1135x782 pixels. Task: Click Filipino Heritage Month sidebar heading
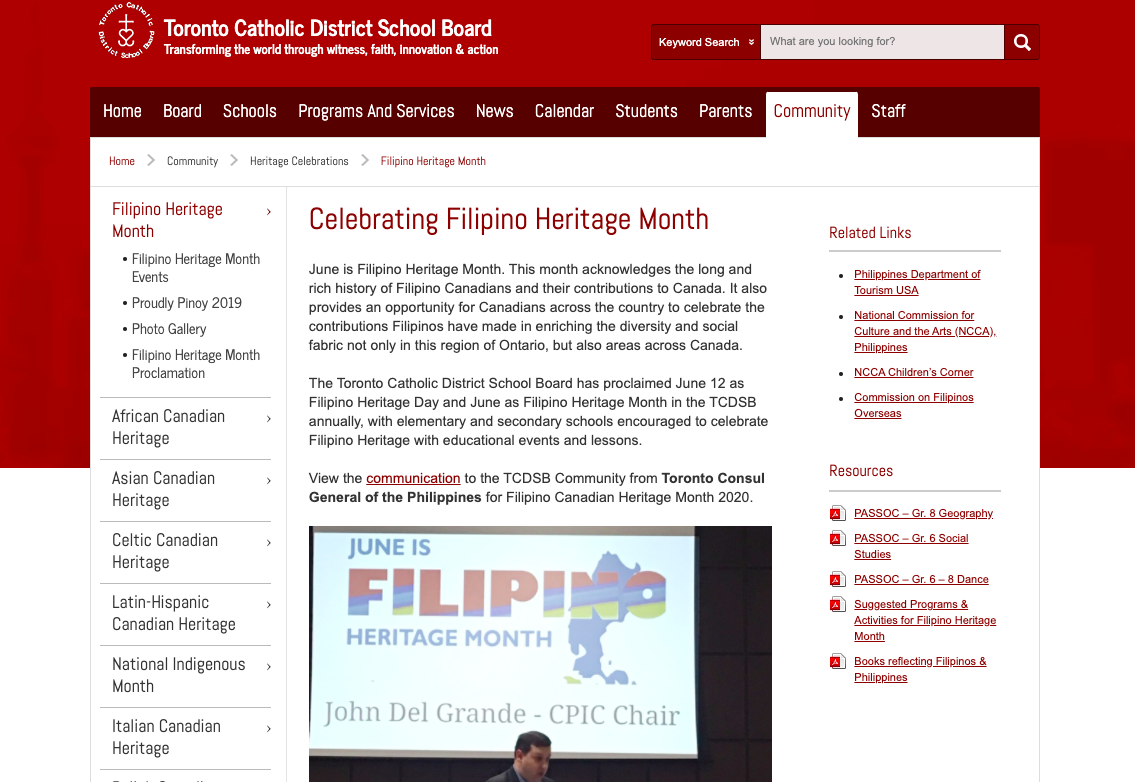[x=167, y=220]
